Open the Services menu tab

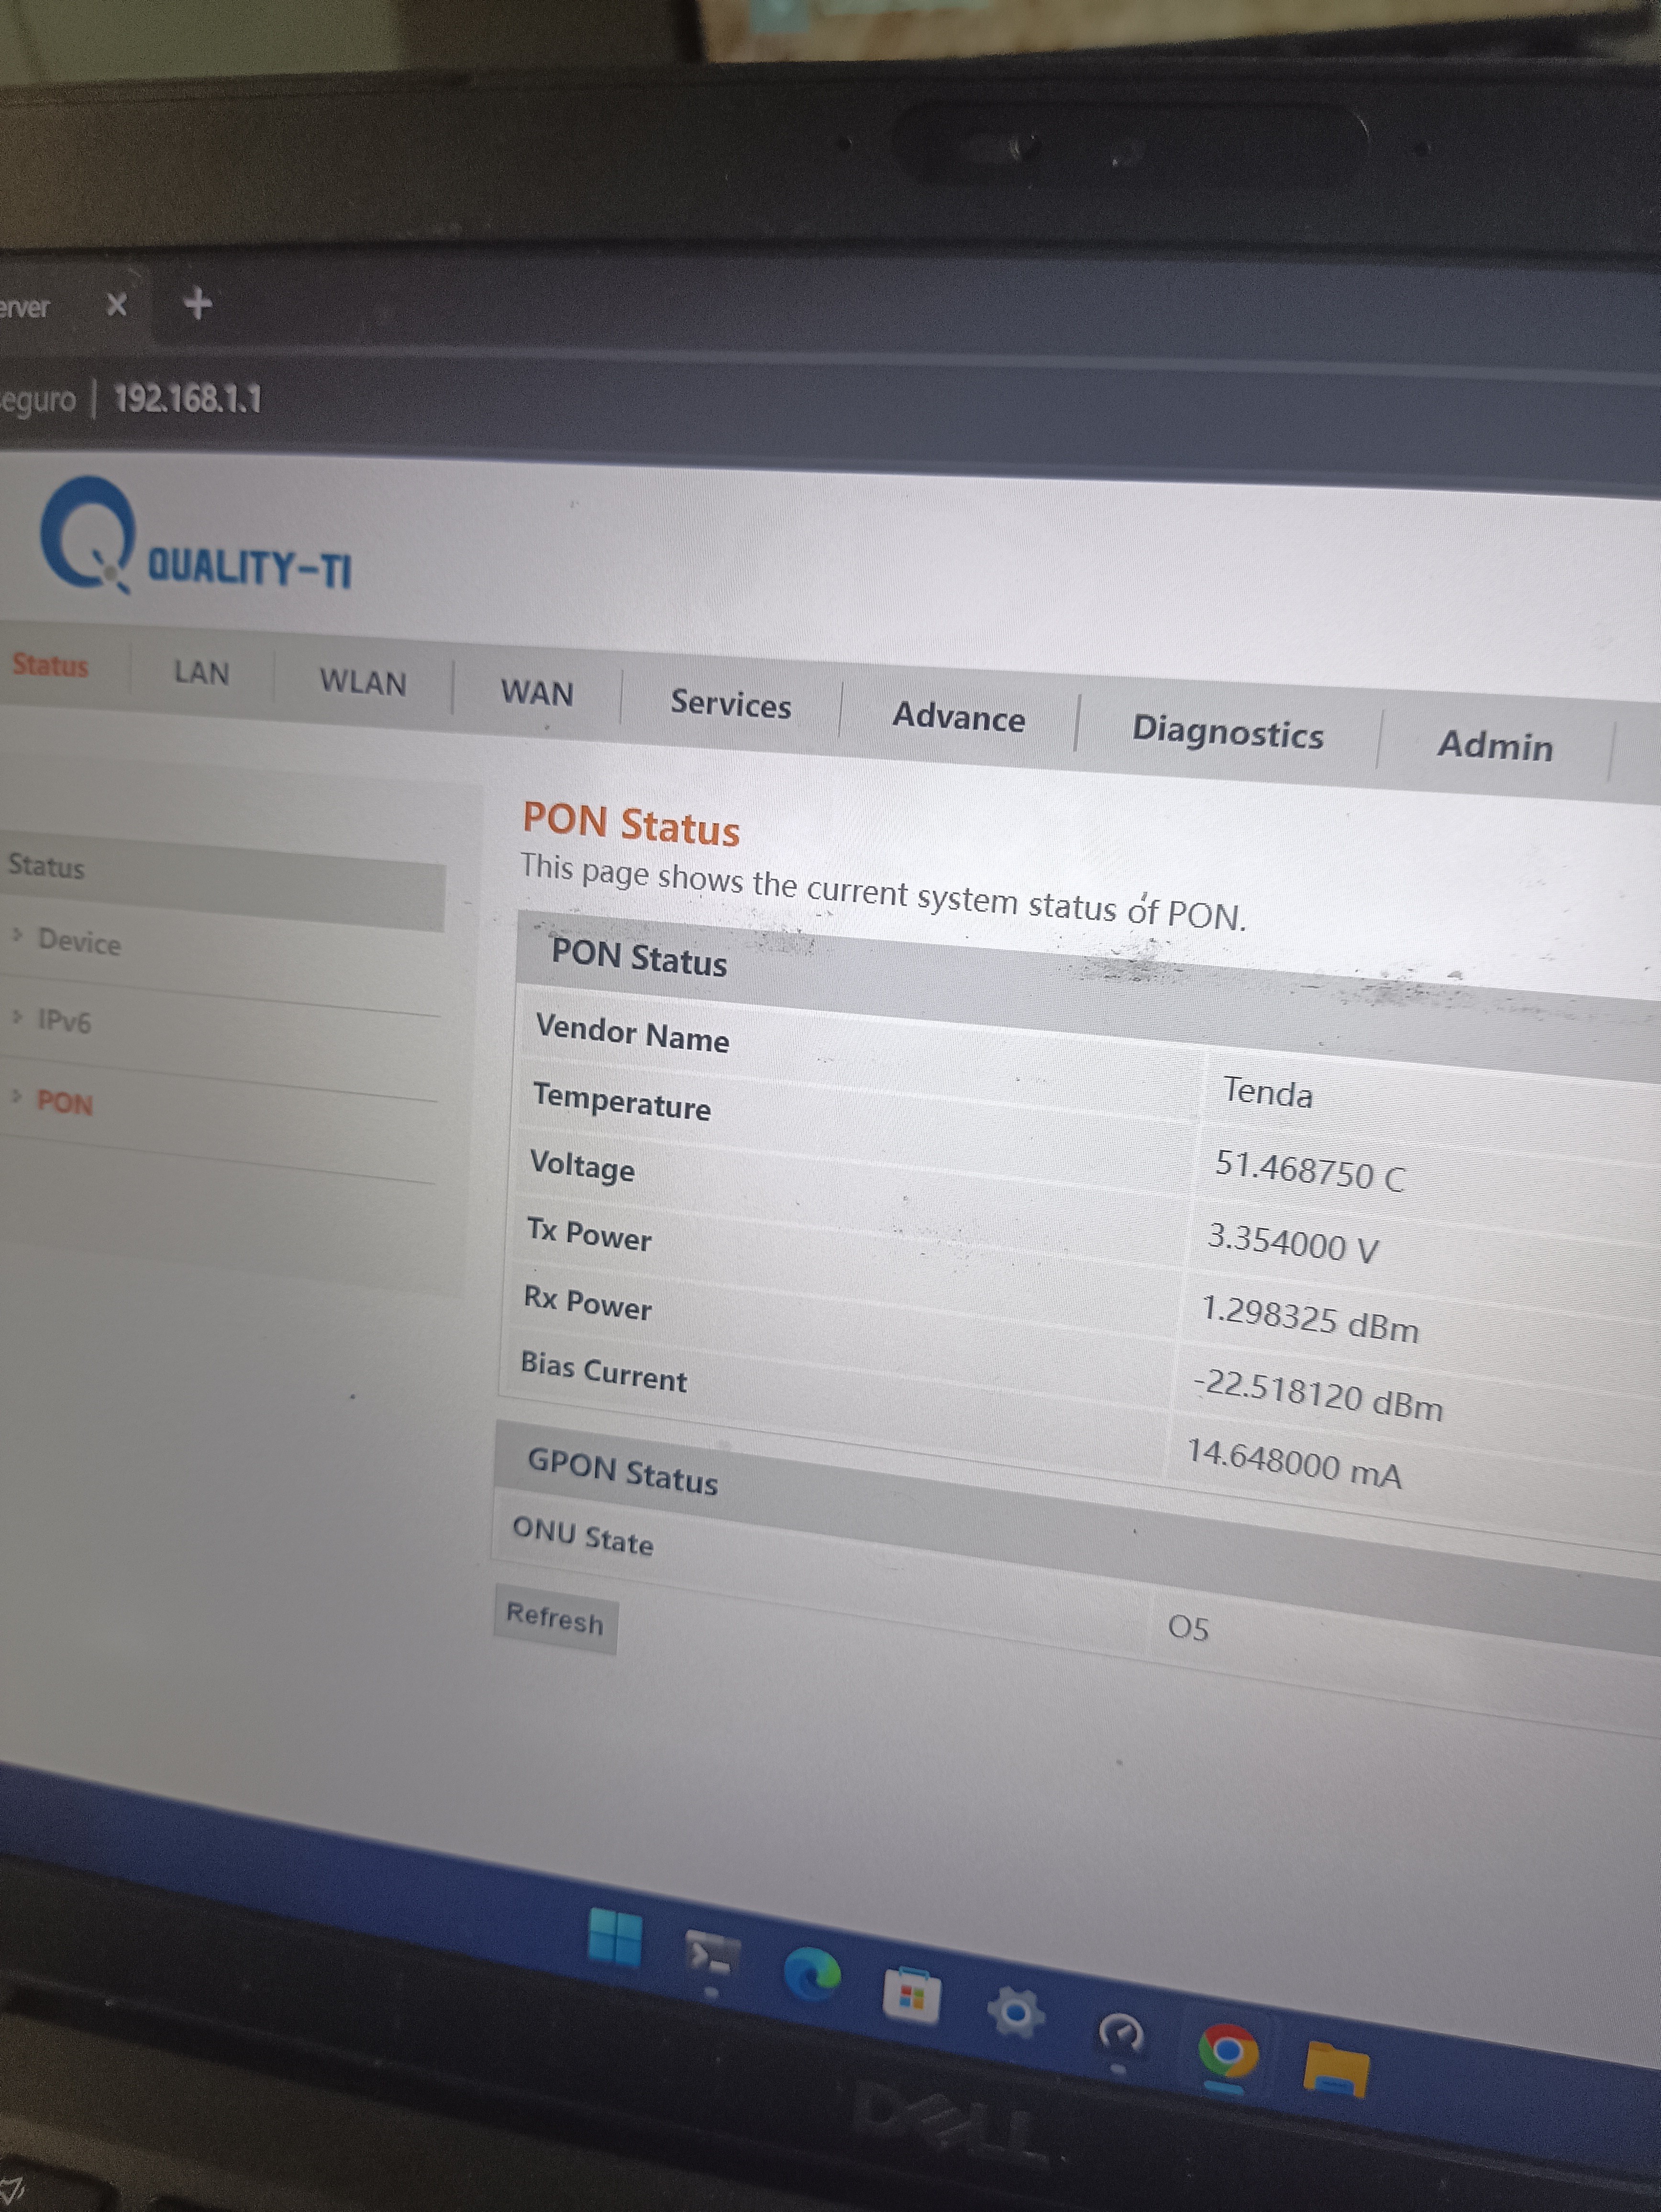[730, 704]
